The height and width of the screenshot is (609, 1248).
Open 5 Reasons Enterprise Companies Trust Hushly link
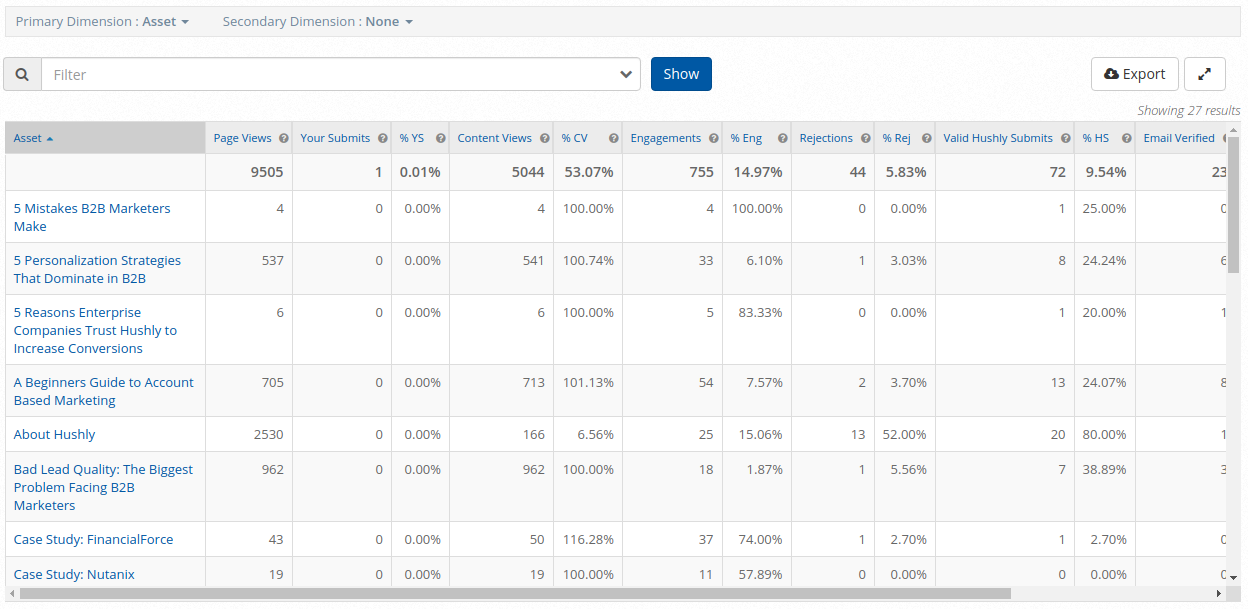pos(95,330)
